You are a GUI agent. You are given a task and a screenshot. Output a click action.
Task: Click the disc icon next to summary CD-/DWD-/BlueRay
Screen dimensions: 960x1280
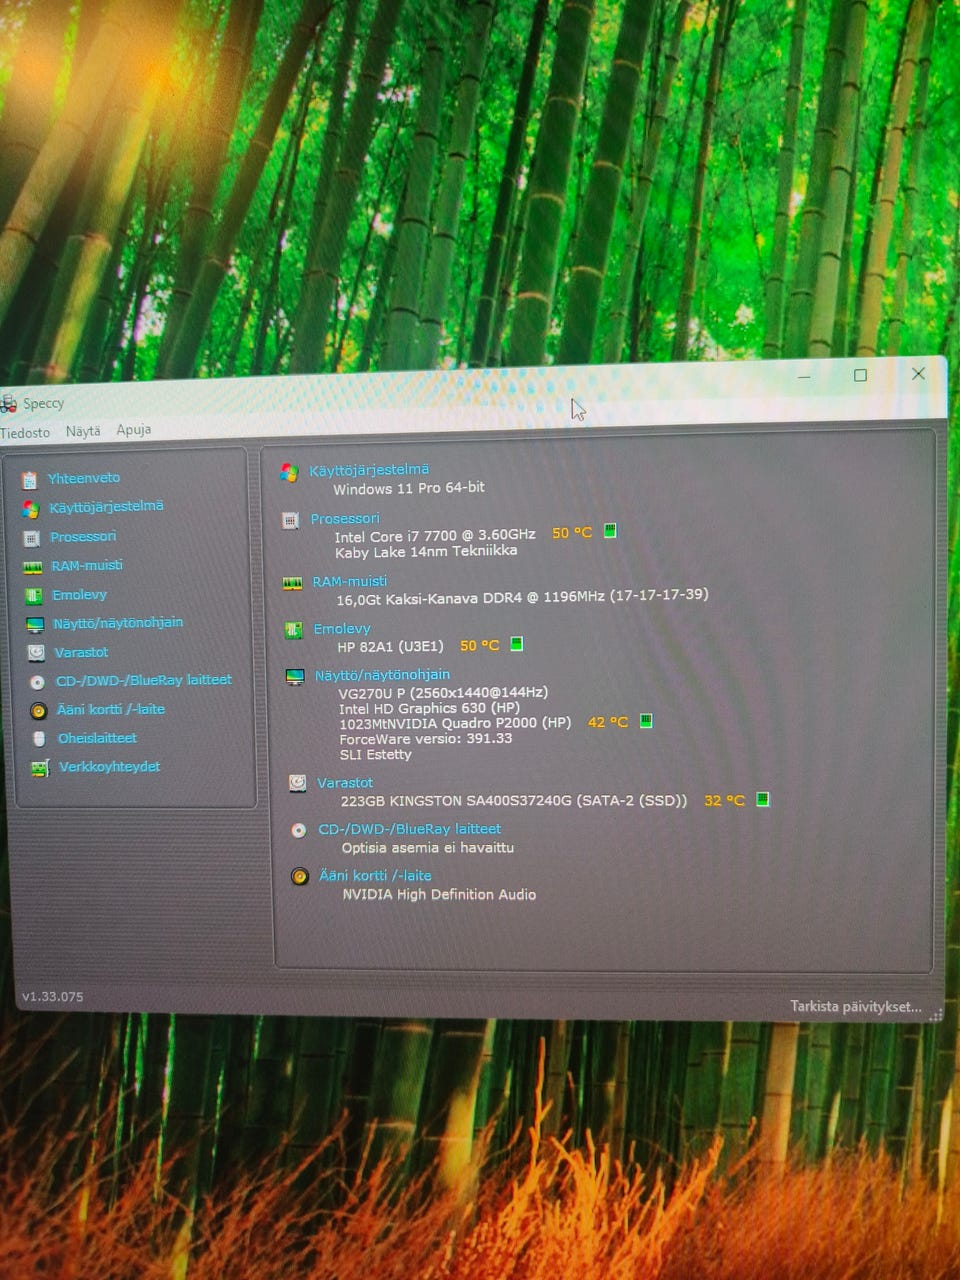pyautogui.click(x=298, y=830)
